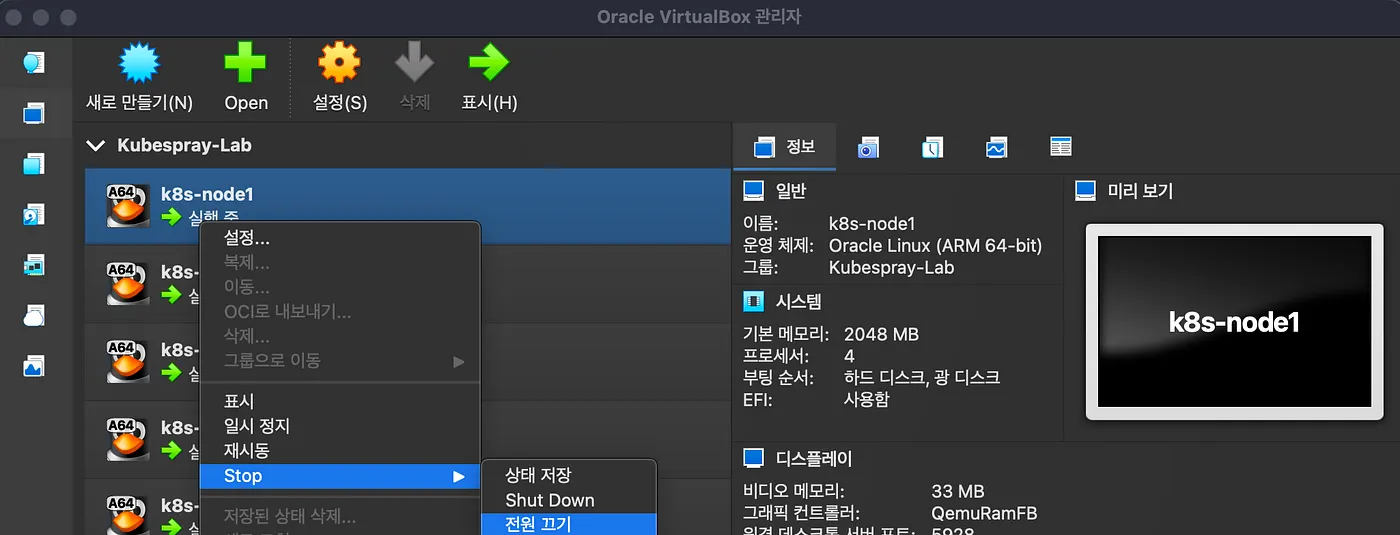The height and width of the screenshot is (535, 1400).
Task: Choose 복제... in the context menu
Action: [340, 263]
